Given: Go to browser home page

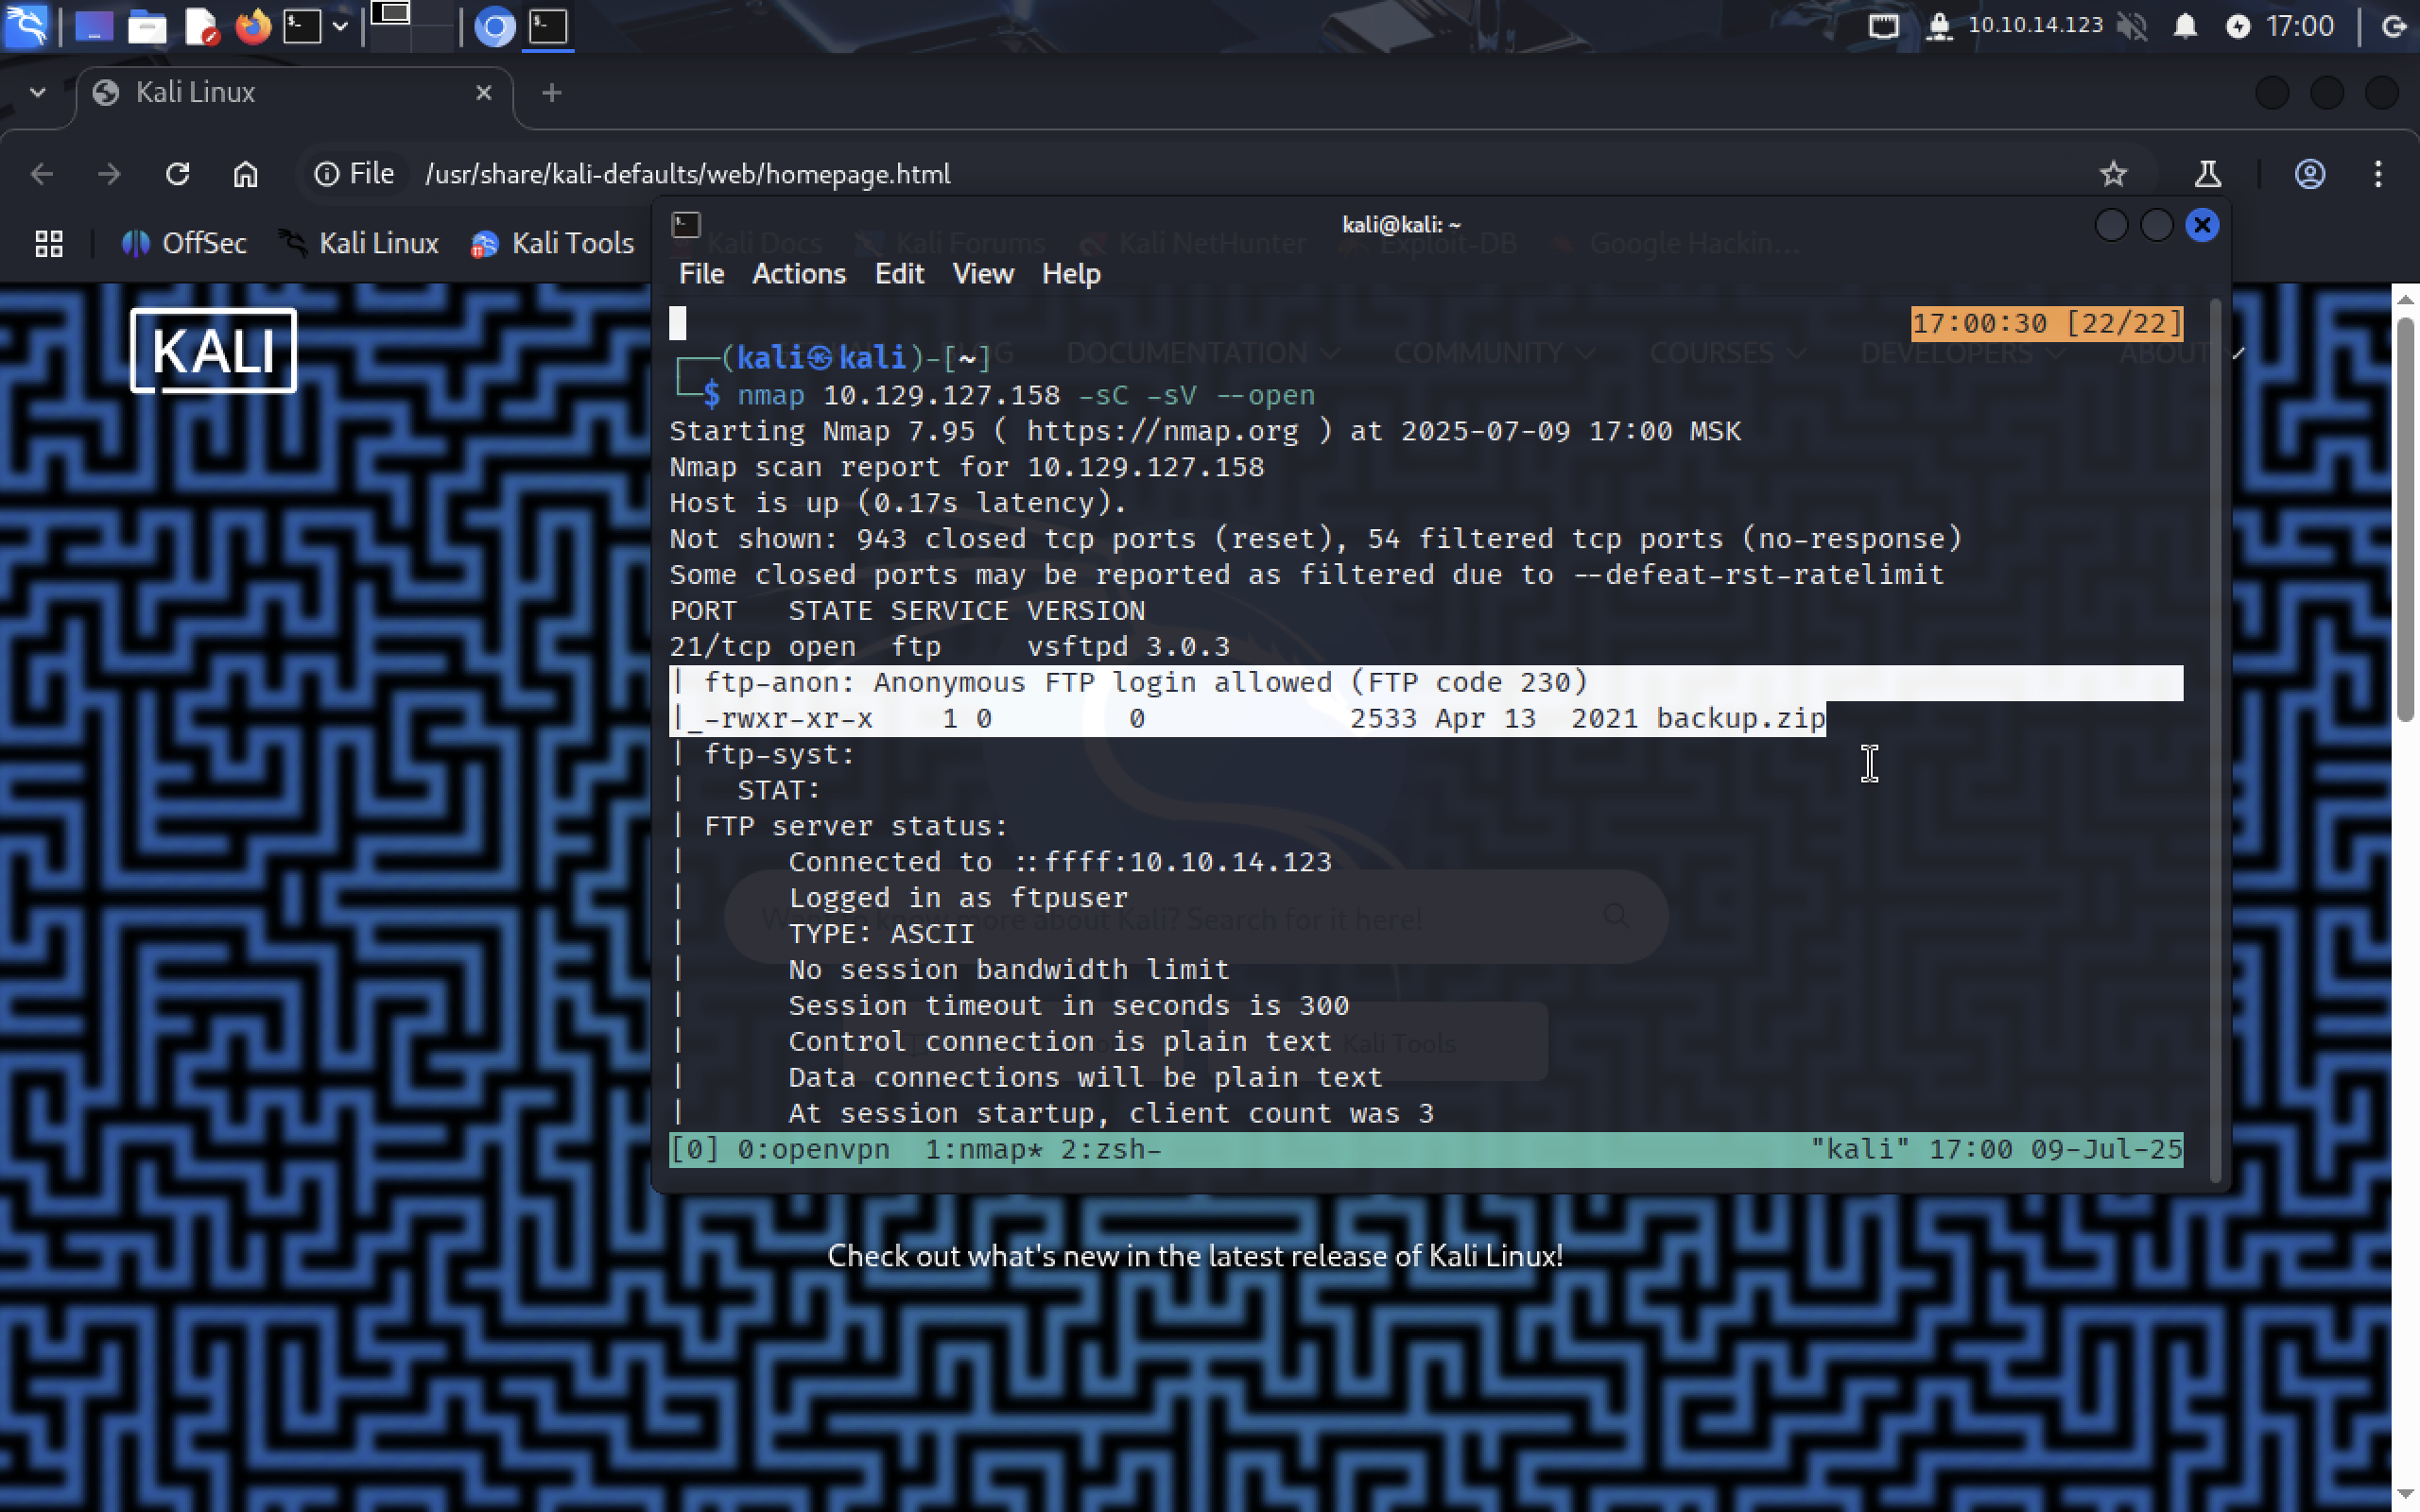Looking at the screenshot, I should click(246, 174).
